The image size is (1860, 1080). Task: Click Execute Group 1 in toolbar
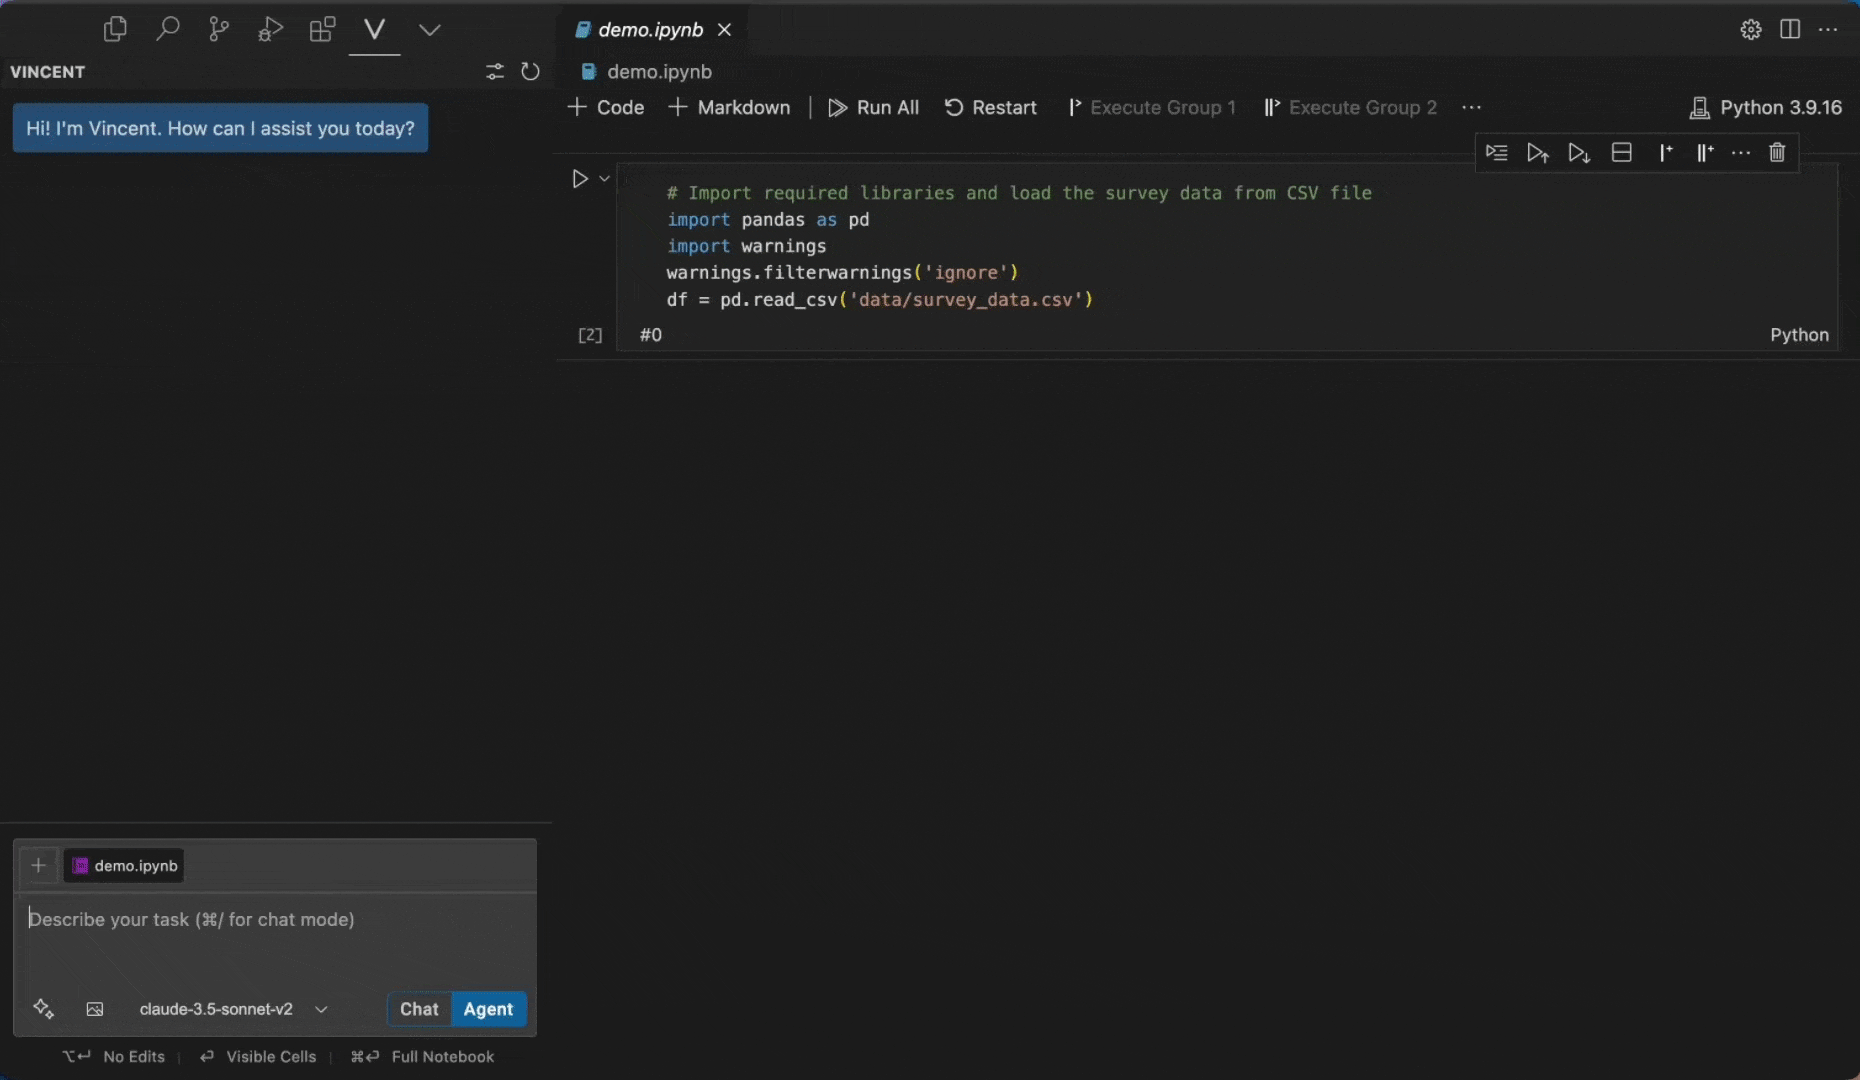(1151, 107)
